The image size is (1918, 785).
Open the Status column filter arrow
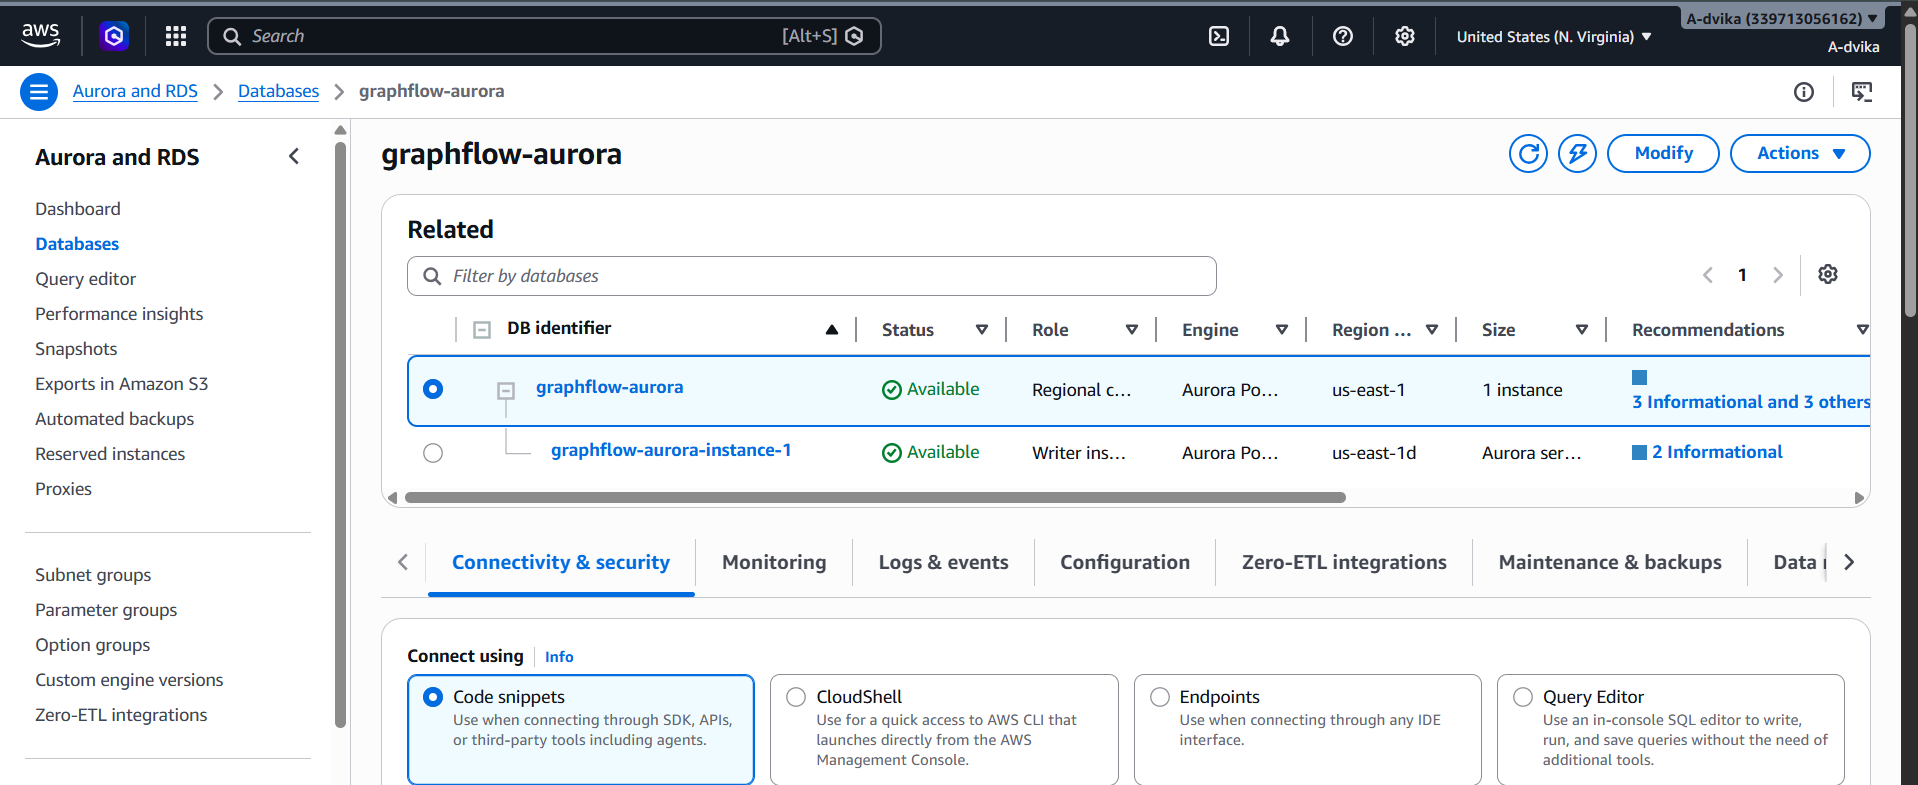coord(982,330)
